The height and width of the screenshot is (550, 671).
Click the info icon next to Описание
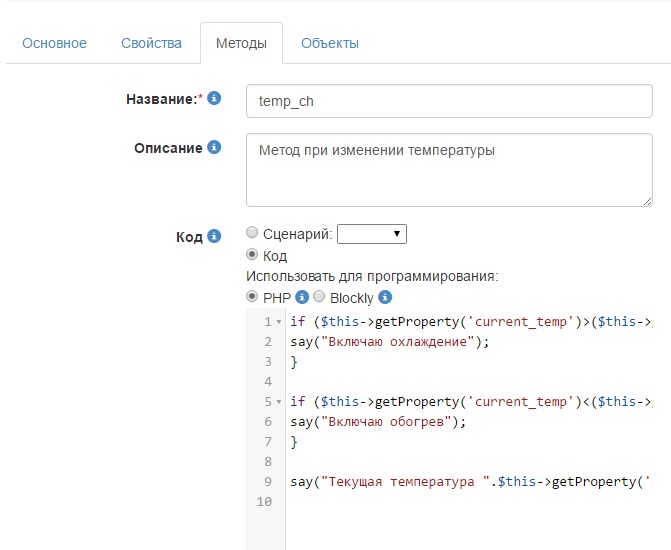[212, 148]
